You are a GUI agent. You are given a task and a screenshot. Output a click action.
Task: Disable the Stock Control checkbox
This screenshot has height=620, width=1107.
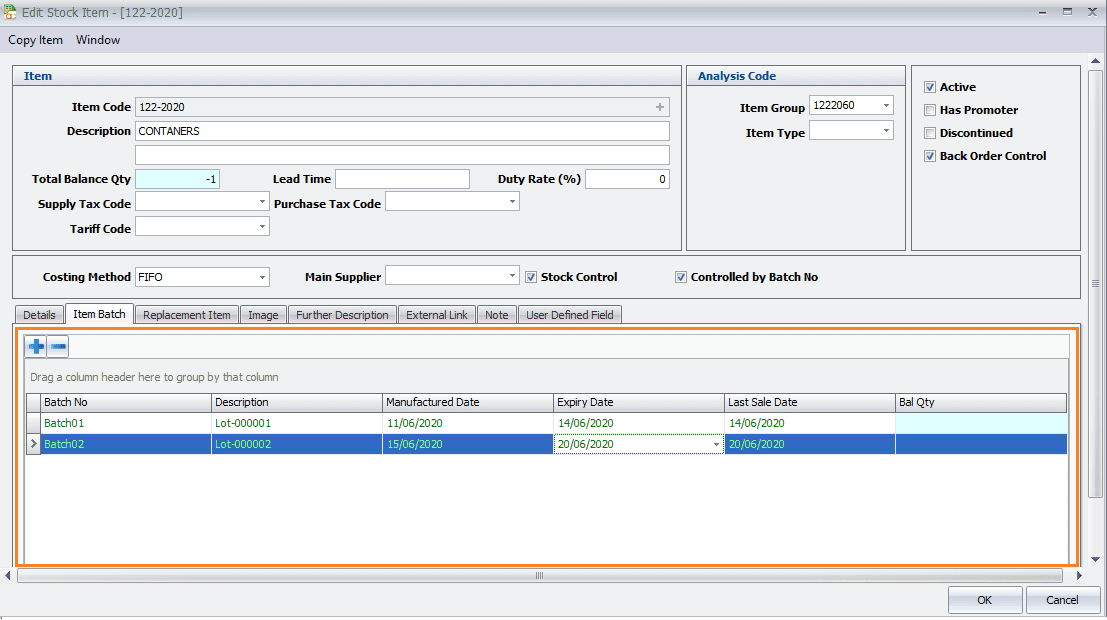tap(531, 277)
